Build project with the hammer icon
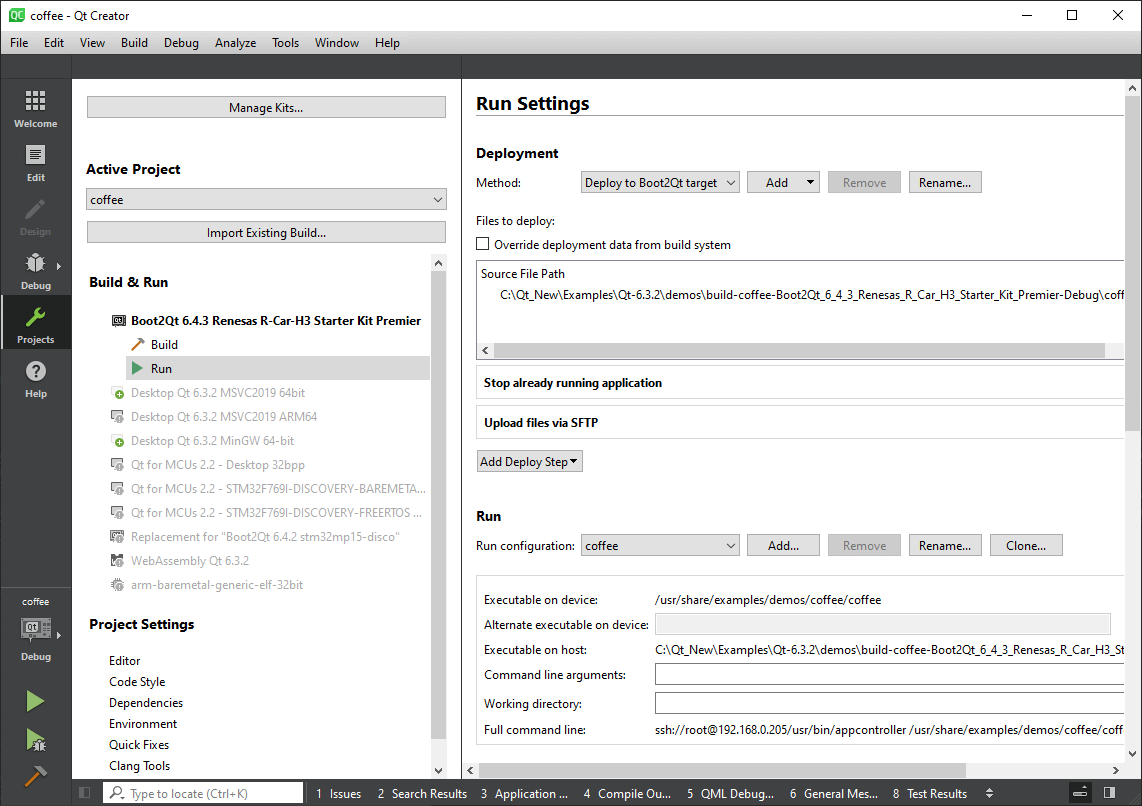 pyautogui.click(x=35, y=777)
